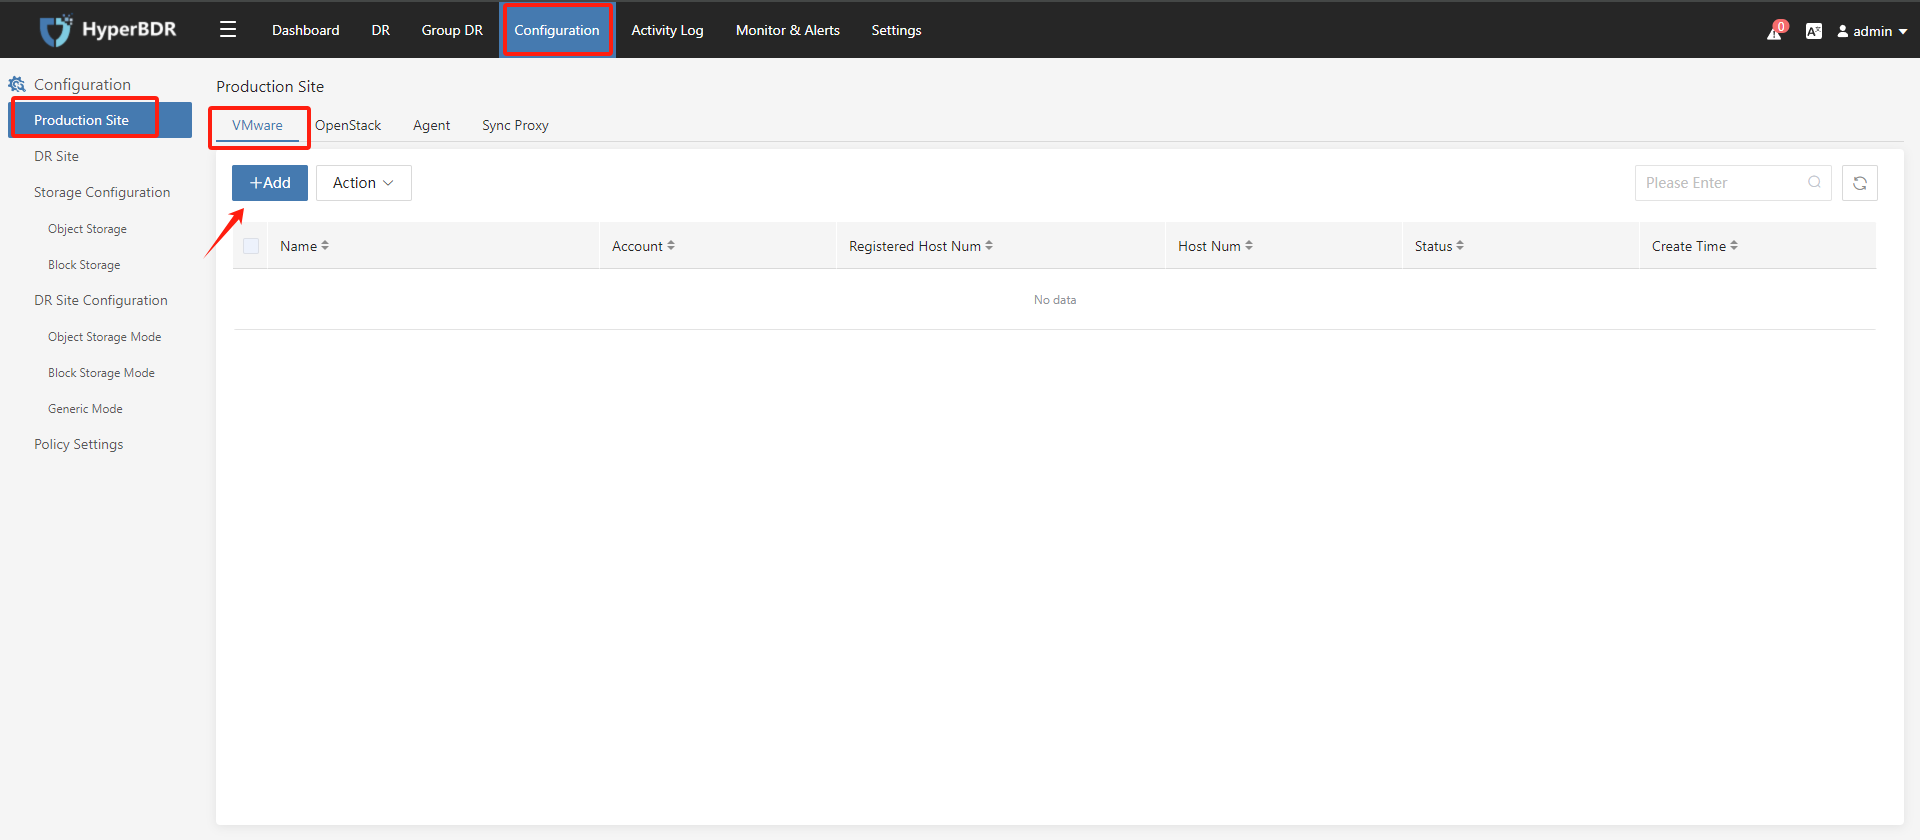Open the Dashboard menu

tap(306, 30)
